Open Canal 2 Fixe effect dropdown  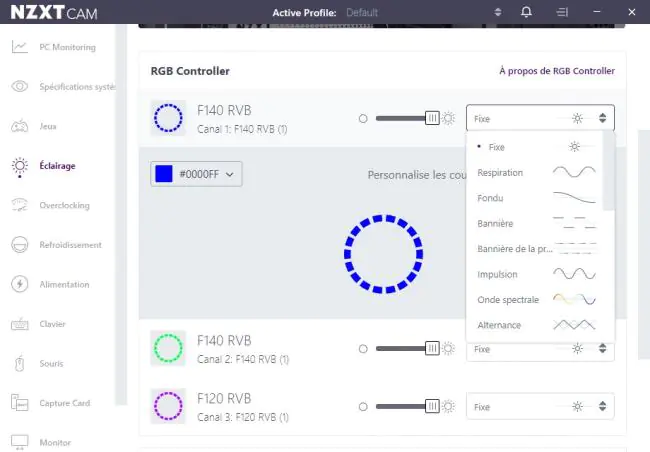tap(540, 351)
